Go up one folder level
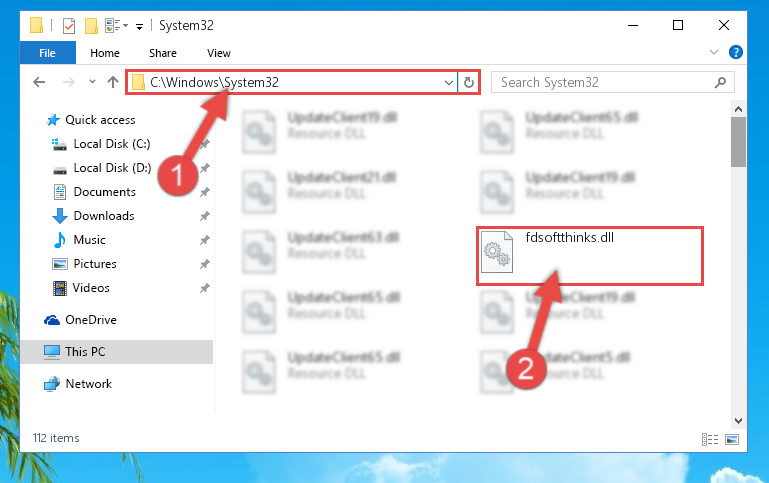Image resolution: width=769 pixels, height=483 pixels. (x=113, y=82)
